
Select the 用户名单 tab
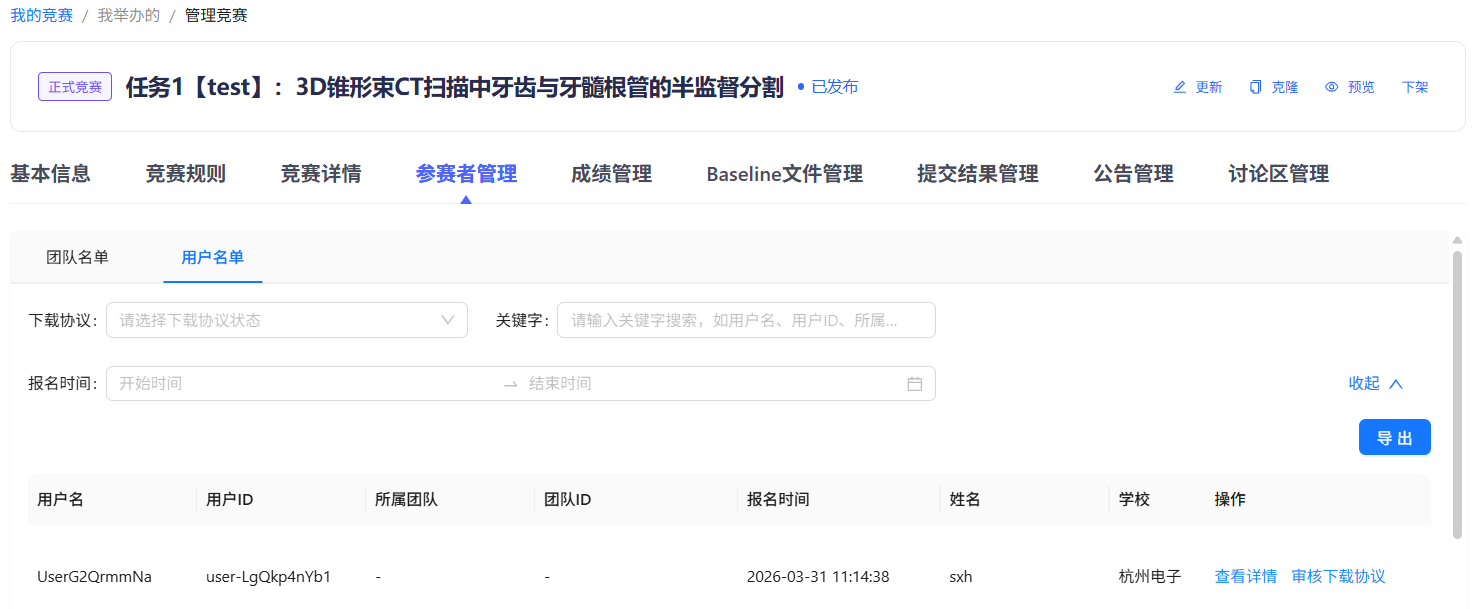(x=212, y=257)
